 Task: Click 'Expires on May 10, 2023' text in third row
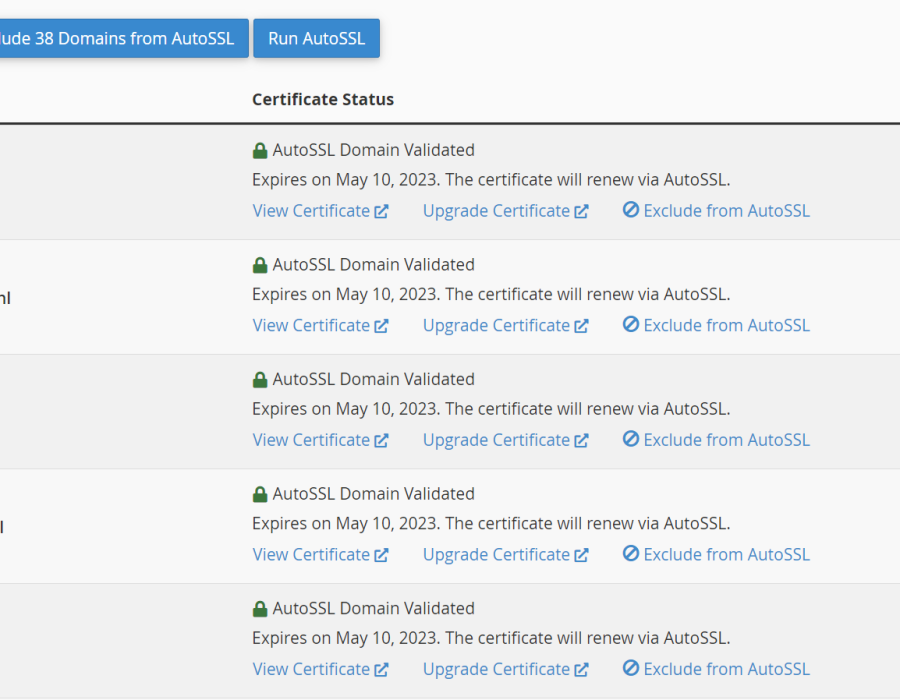(x=346, y=409)
